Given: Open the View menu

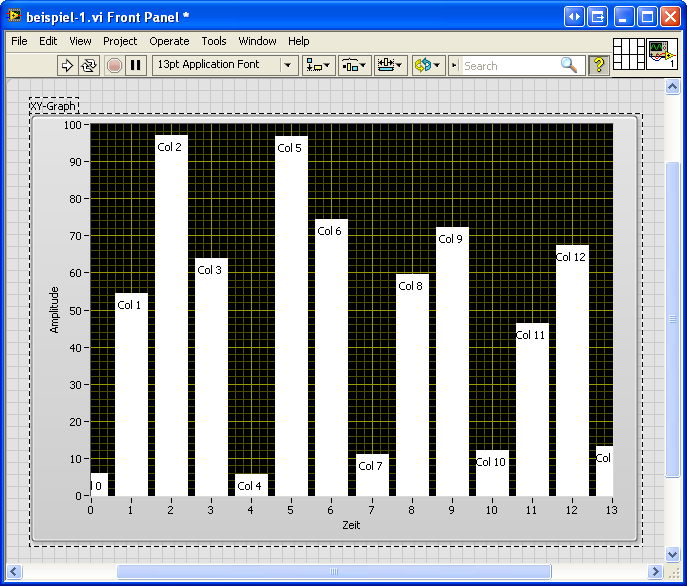Looking at the screenshot, I should tap(80, 41).
